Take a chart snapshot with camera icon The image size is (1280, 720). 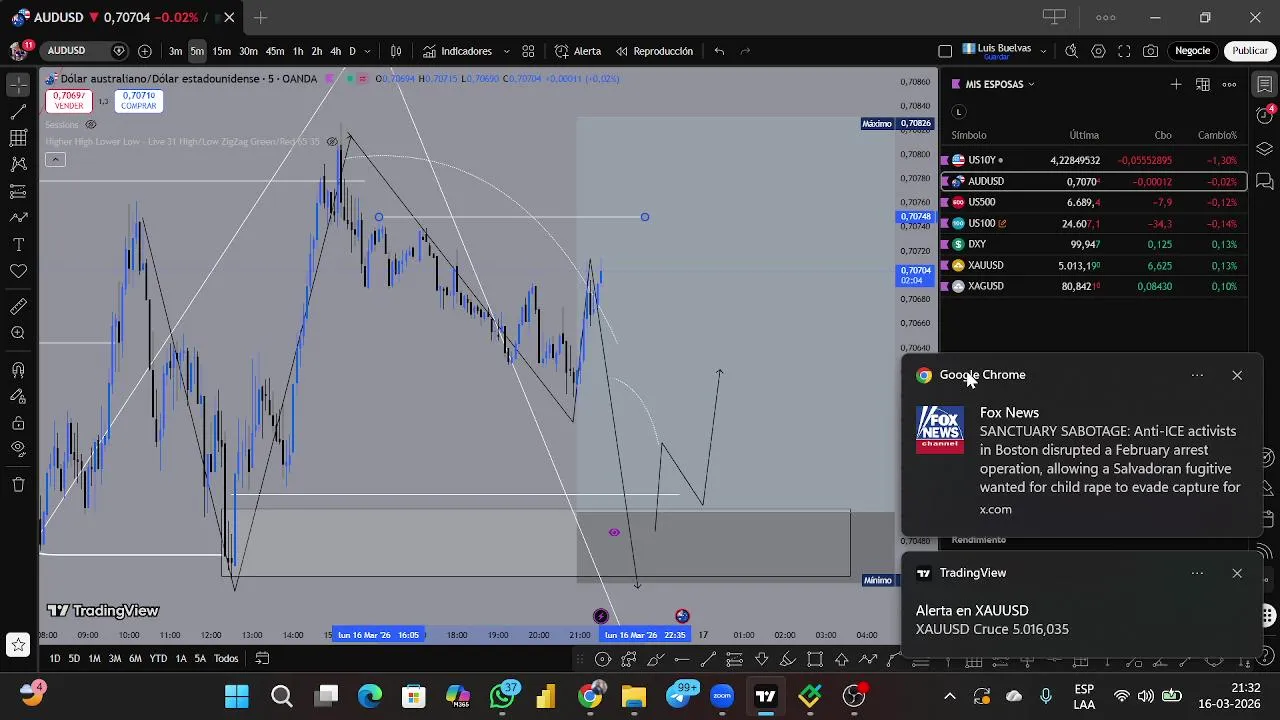[x=1151, y=51]
